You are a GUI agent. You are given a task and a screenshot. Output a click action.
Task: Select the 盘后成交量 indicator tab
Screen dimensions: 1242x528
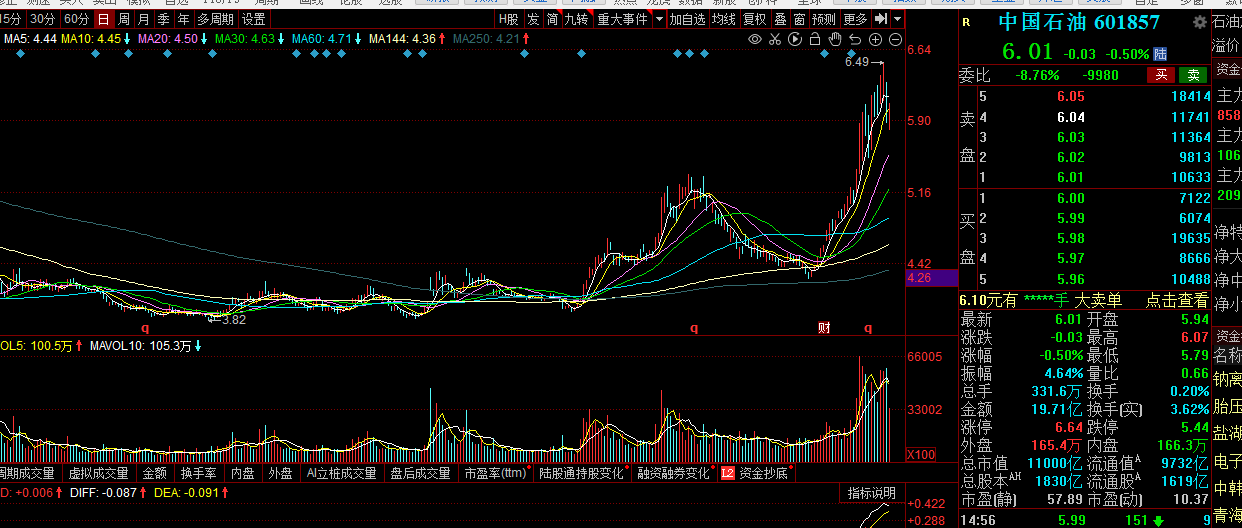pyautogui.click(x=420, y=474)
